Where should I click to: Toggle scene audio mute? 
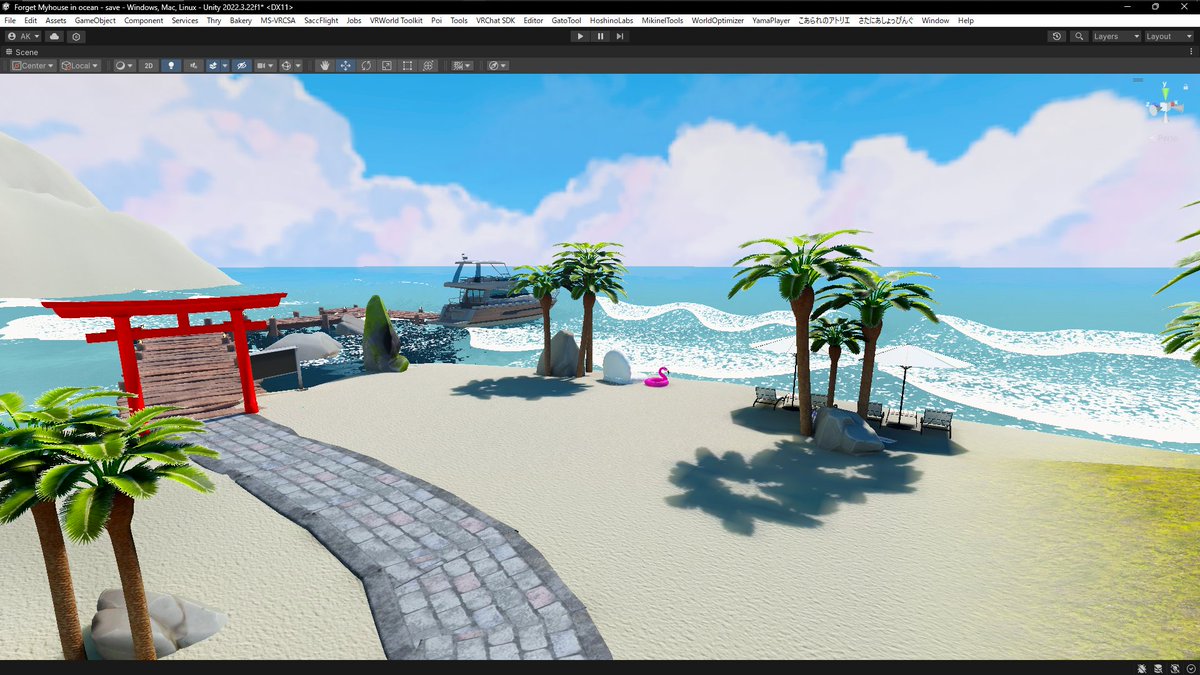pyautogui.click(x=193, y=66)
